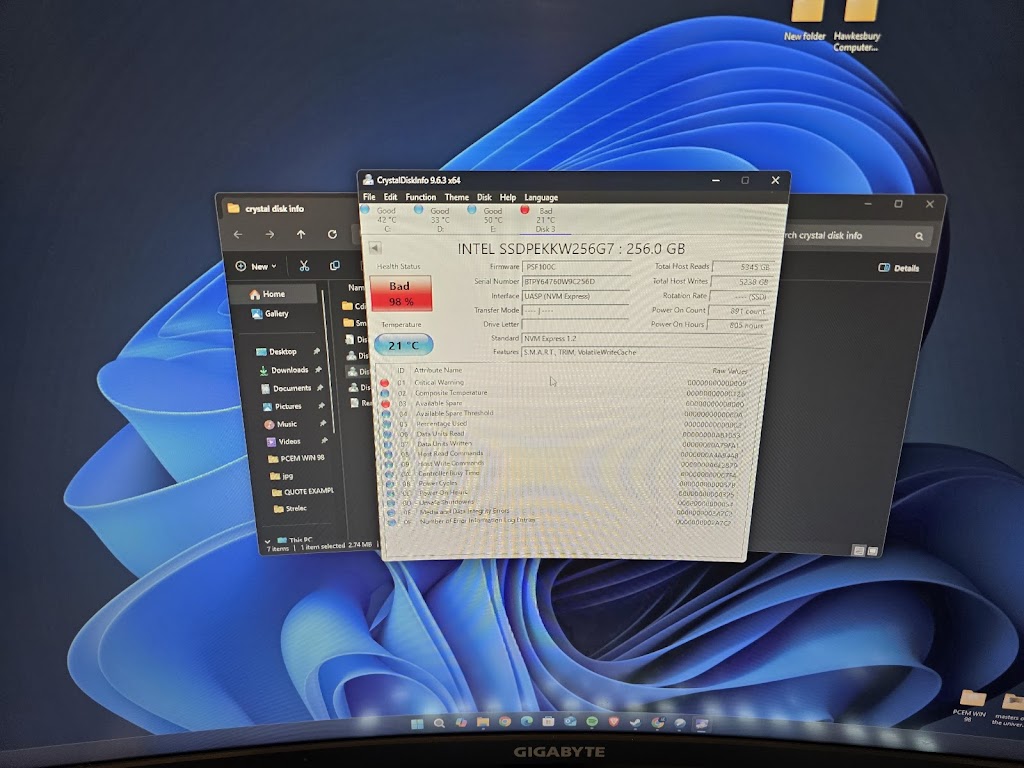This screenshot has height=768, width=1024.
Task: Open the Function menu
Action: click(x=420, y=197)
